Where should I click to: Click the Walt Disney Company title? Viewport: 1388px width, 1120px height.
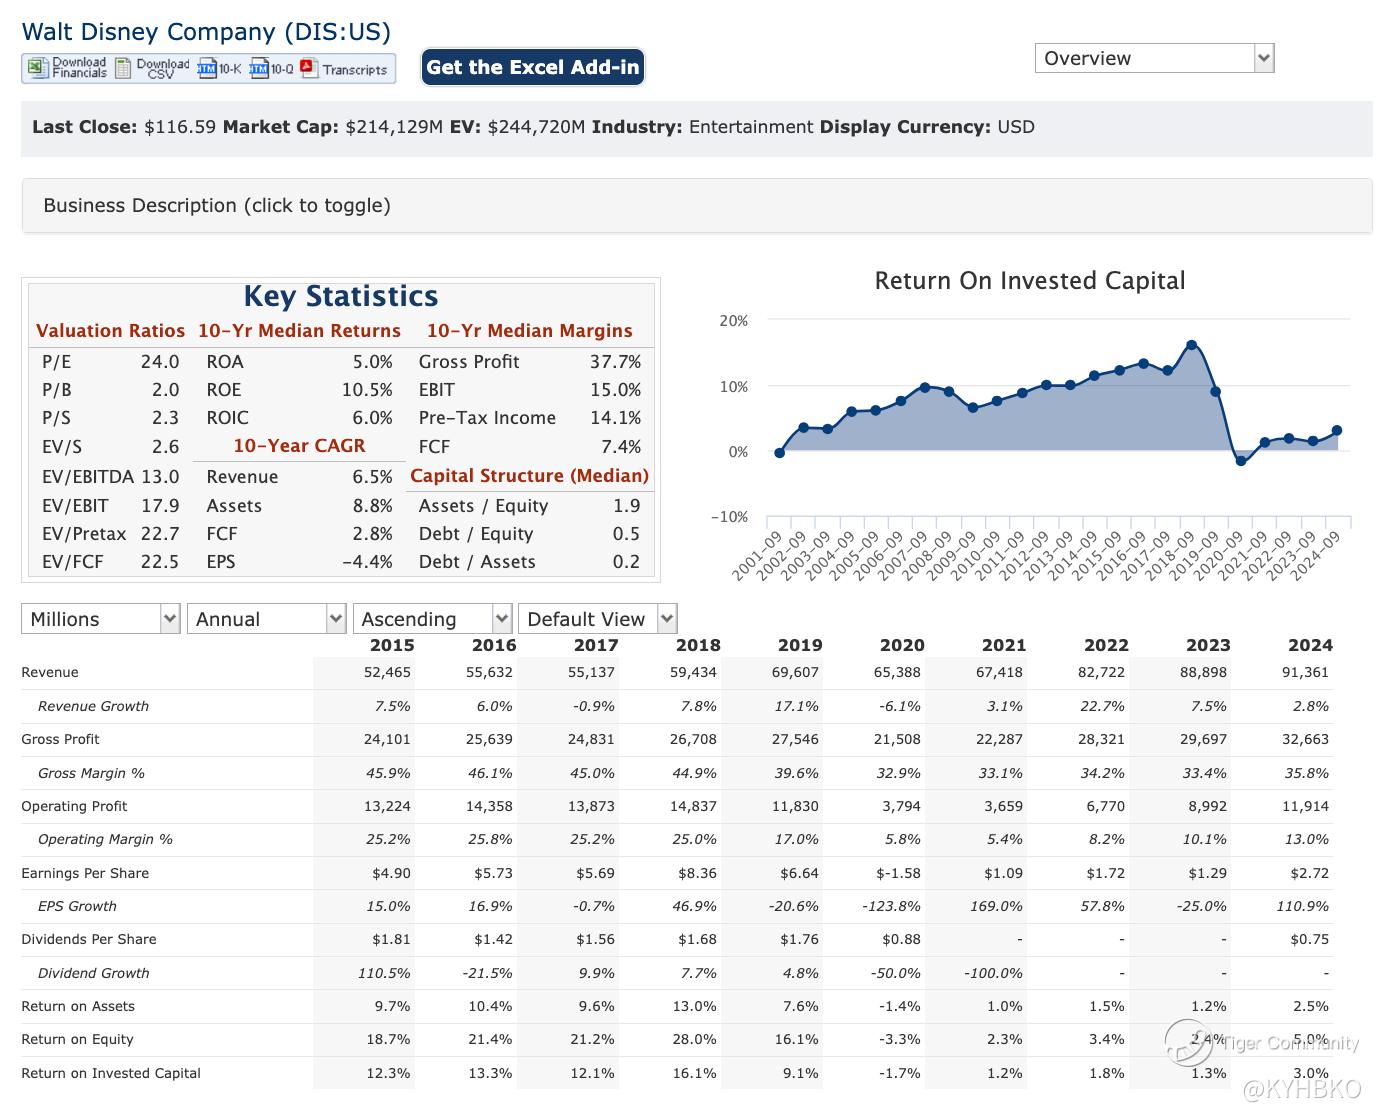coord(206,31)
